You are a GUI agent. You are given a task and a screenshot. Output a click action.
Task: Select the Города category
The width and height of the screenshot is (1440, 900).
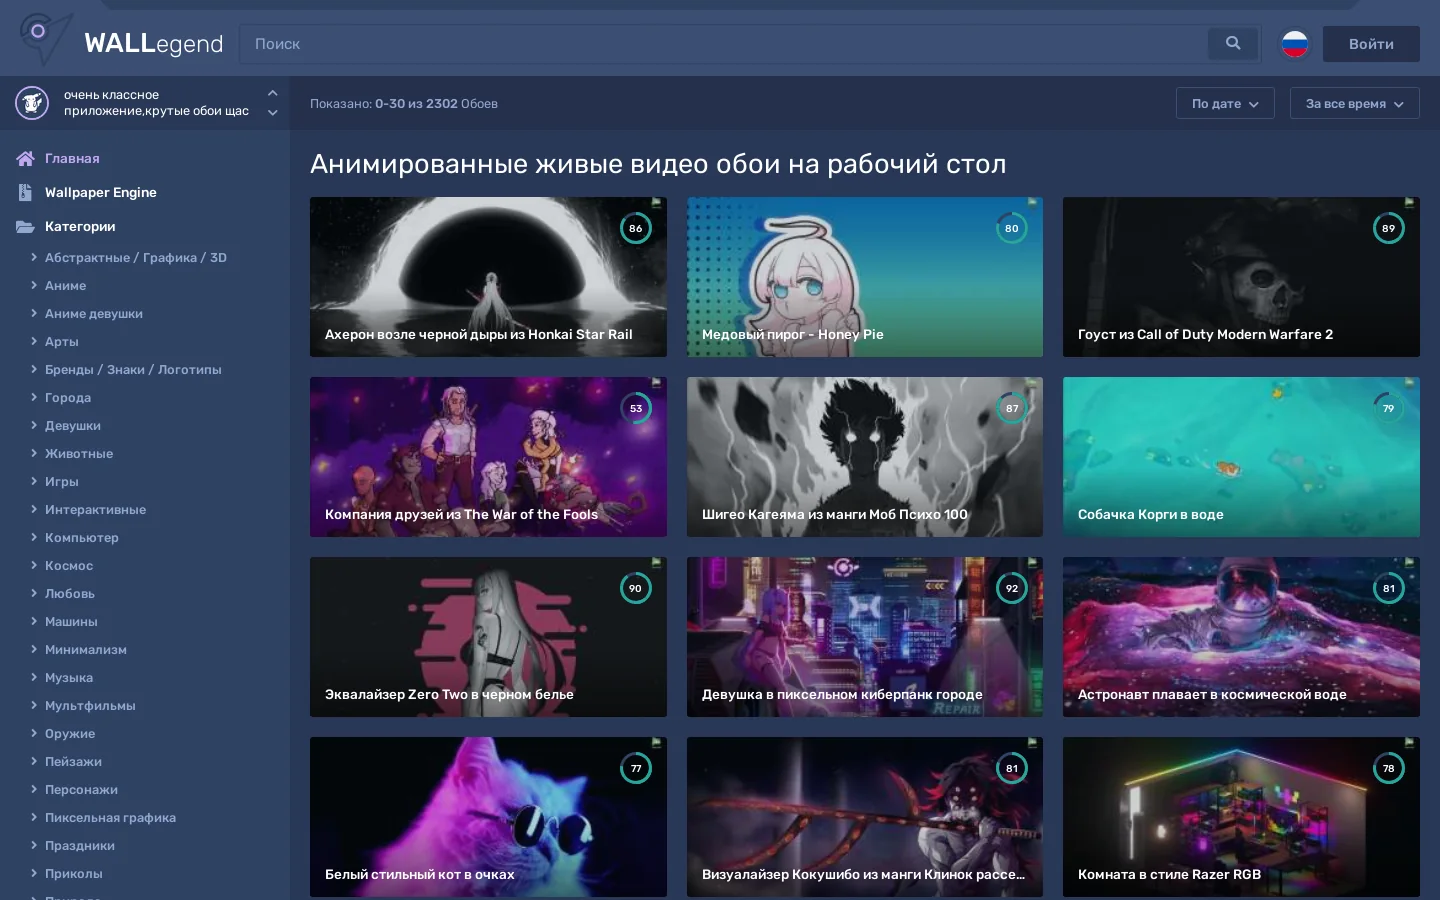tap(68, 397)
